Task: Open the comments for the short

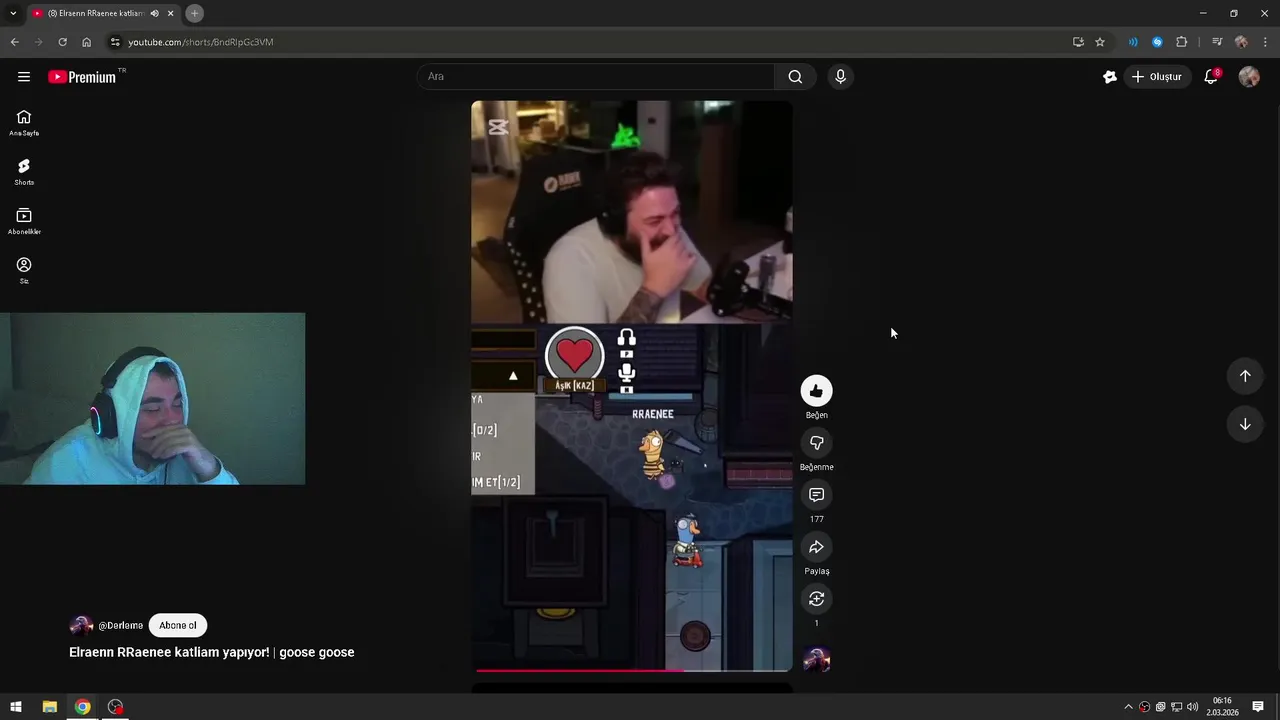Action: pyautogui.click(x=816, y=495)
